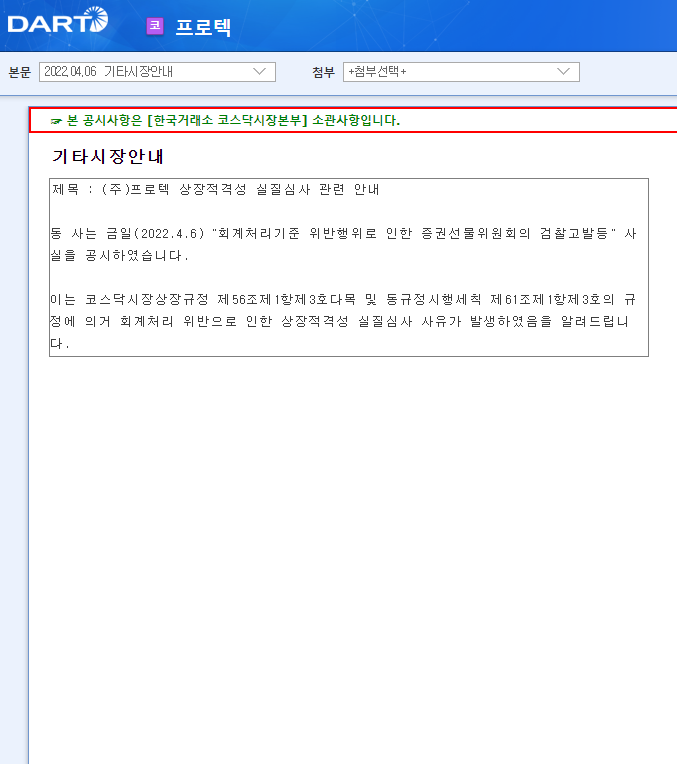Click the 본문 label

point(20,72)
